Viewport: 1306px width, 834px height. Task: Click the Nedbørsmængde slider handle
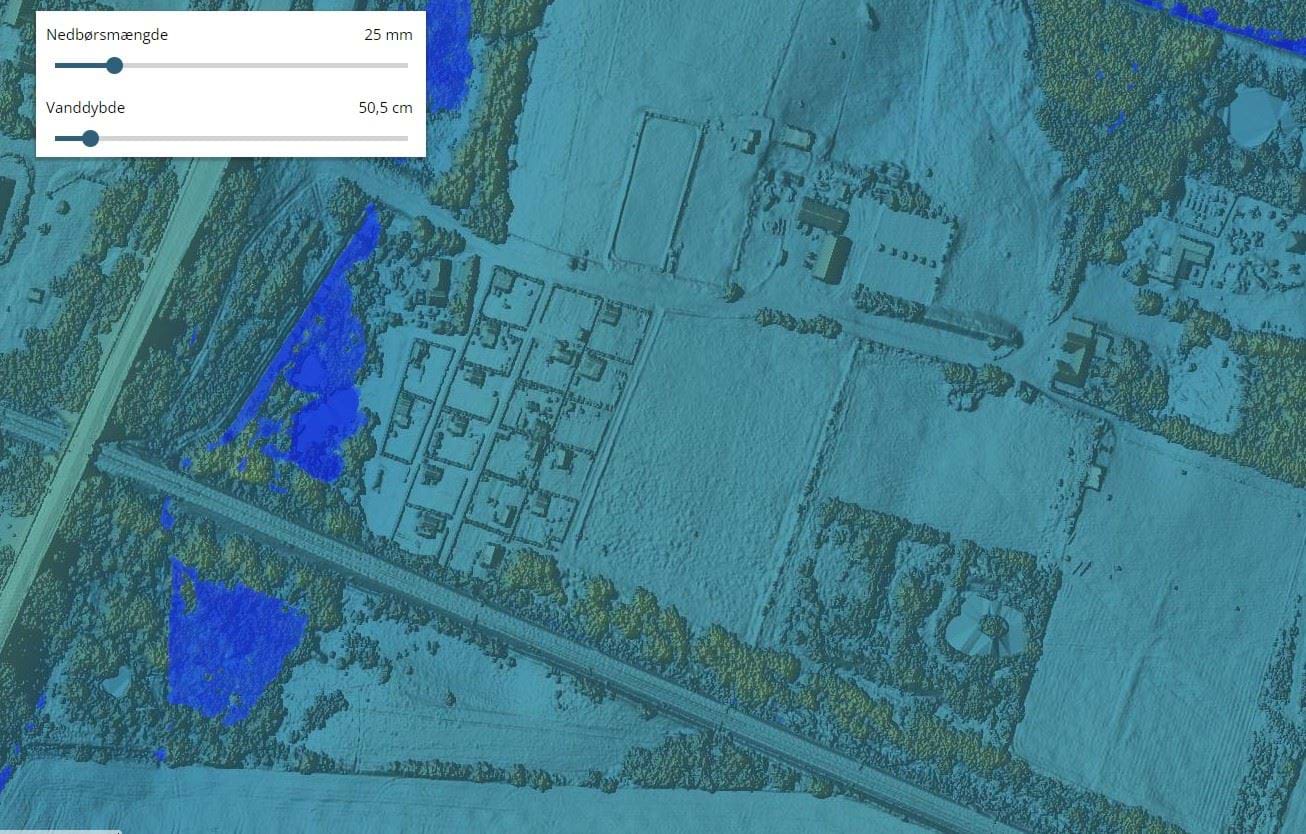point(114,66)
